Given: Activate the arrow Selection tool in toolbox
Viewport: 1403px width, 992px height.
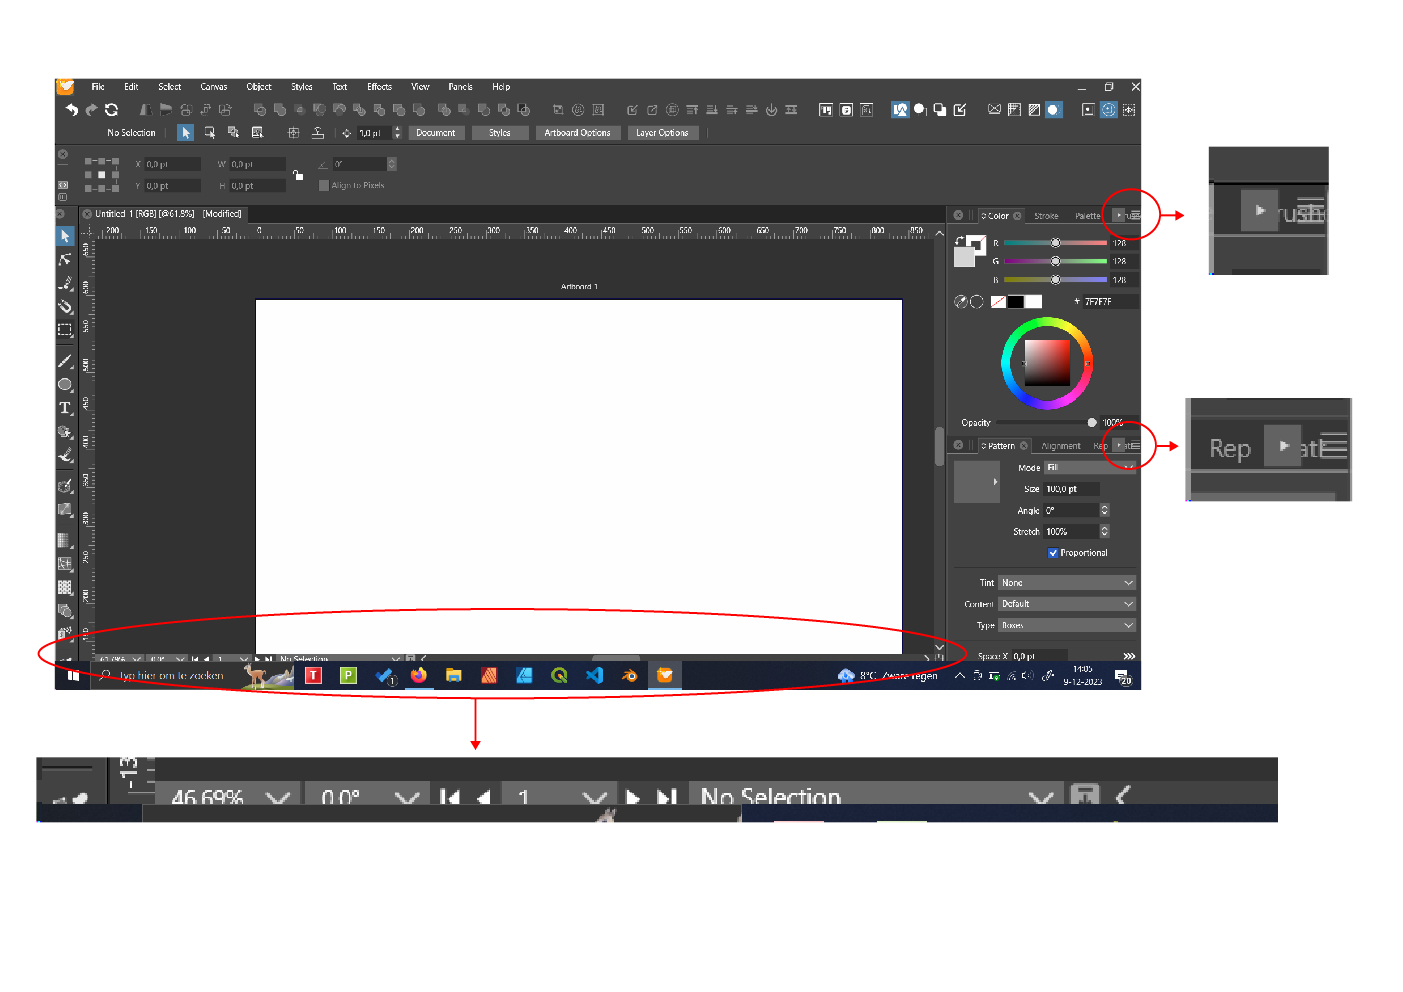Looking at the screenshot, I should coord(65,236).
